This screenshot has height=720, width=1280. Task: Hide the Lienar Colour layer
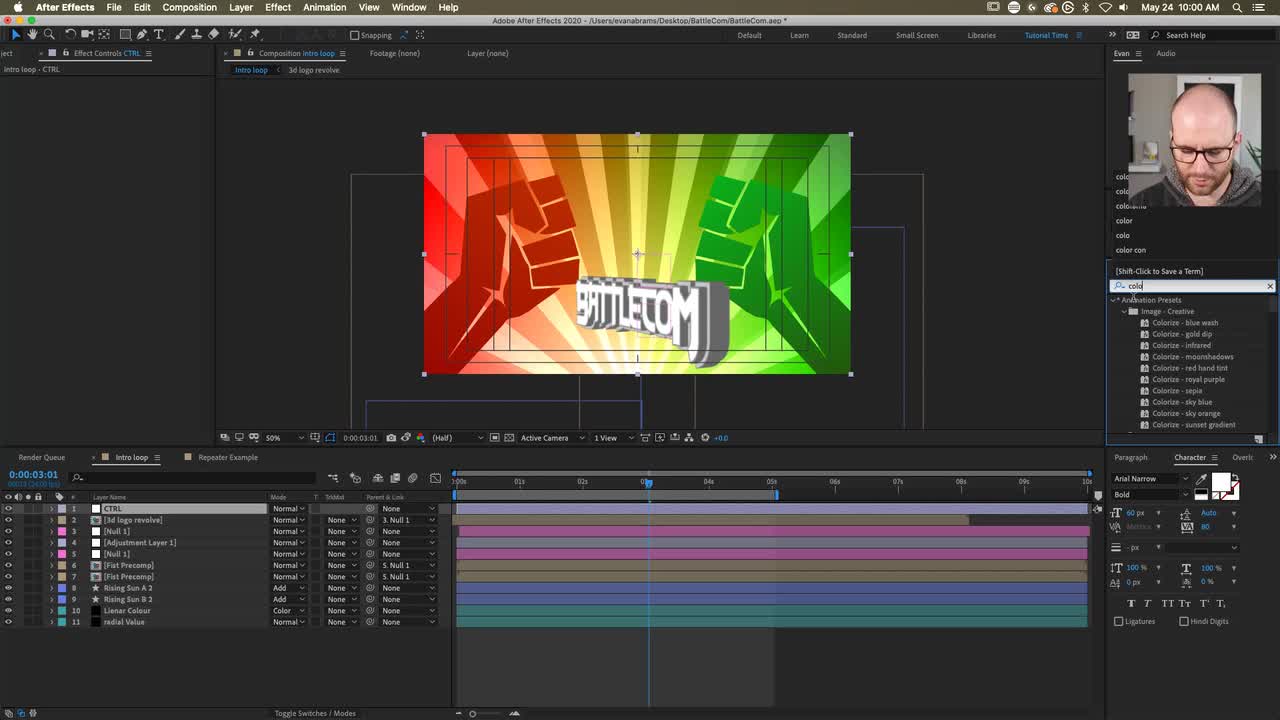[x=8, y=611]
